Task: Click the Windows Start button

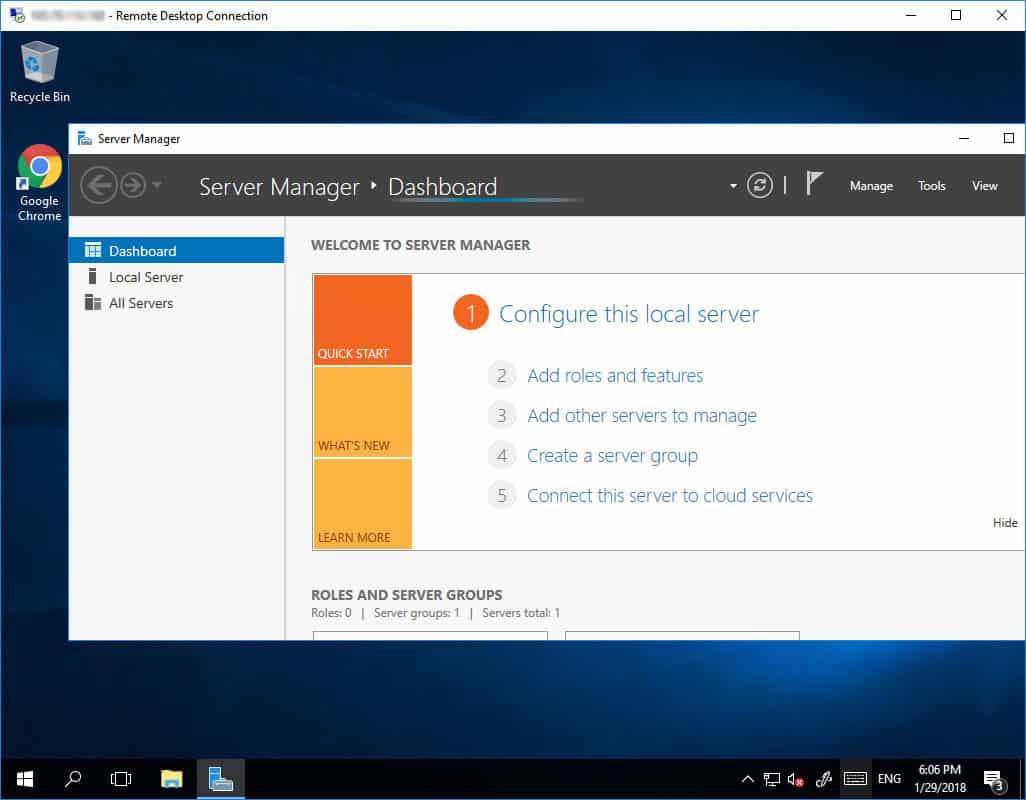Action: [24, 779]
